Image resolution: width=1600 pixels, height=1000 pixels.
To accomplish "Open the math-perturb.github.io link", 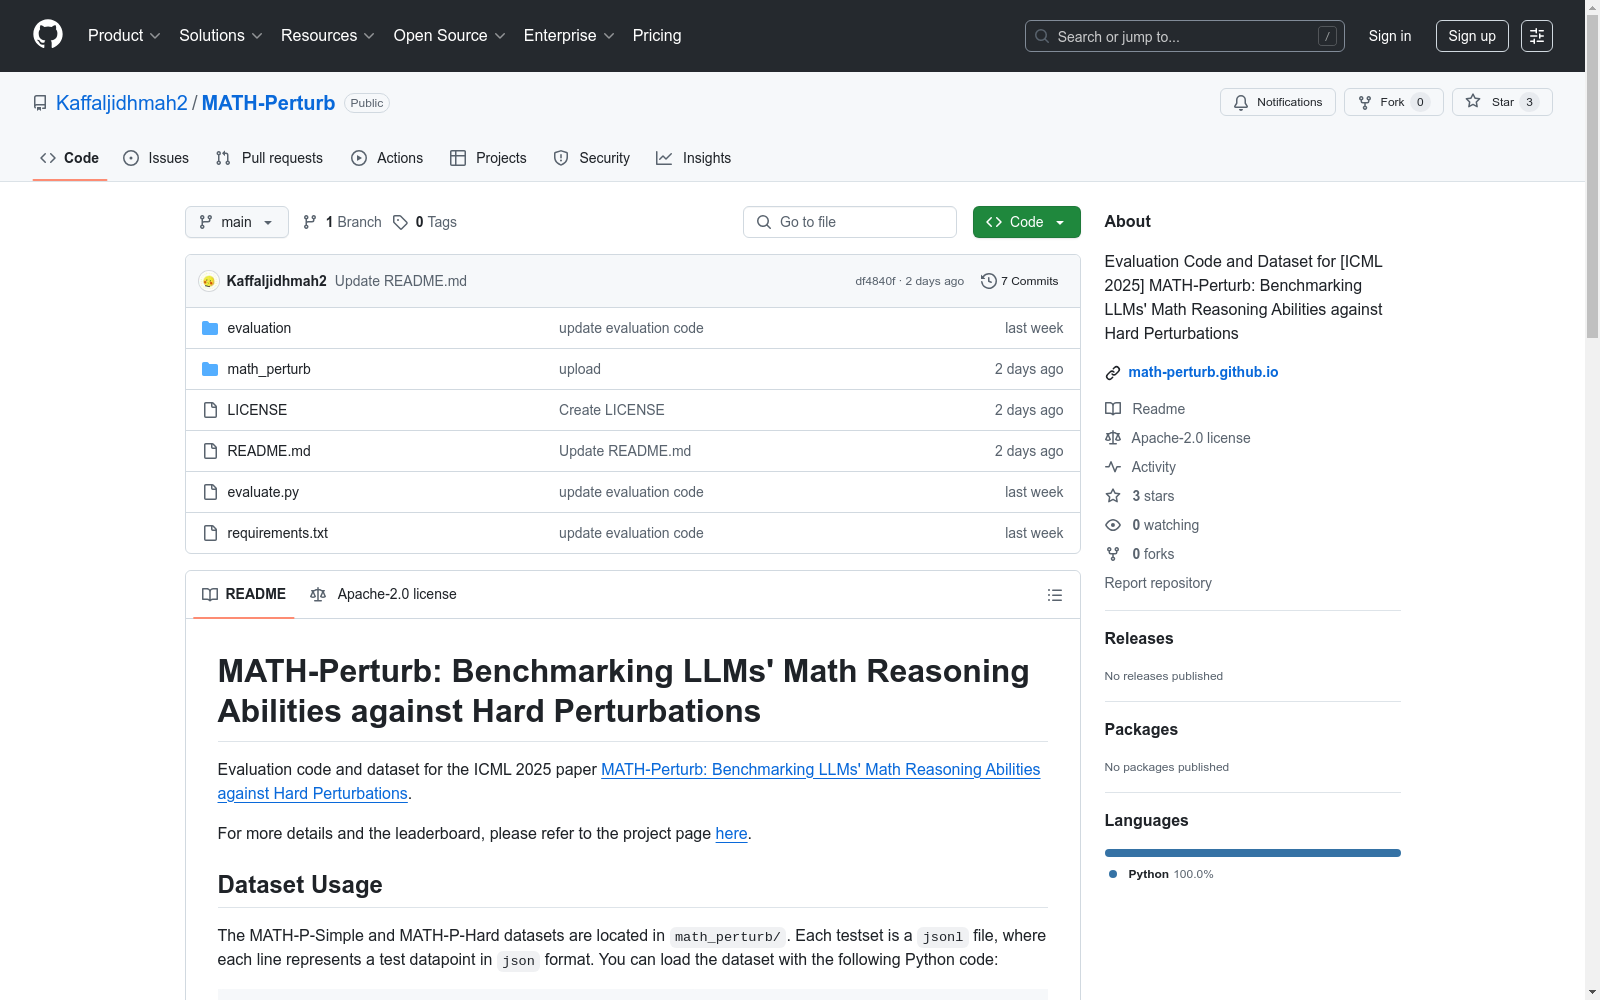I will (1203, 372).
